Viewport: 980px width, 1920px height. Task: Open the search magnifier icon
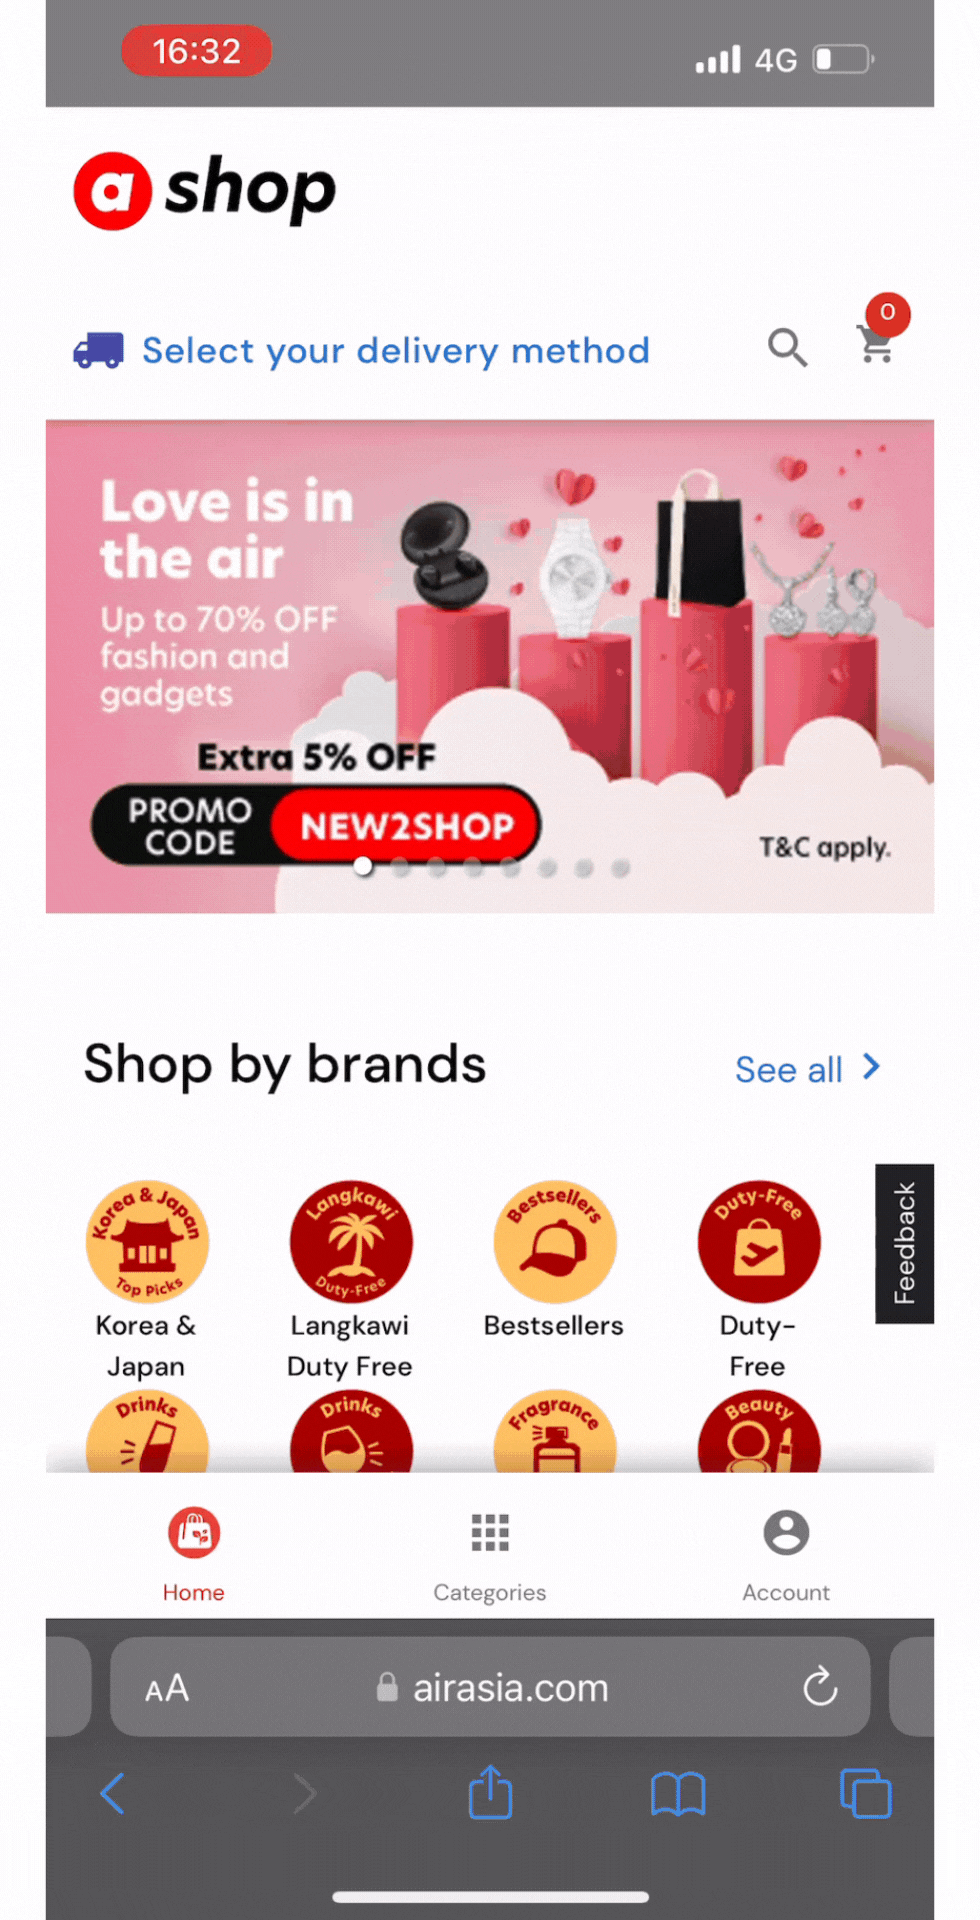point(787,348)
